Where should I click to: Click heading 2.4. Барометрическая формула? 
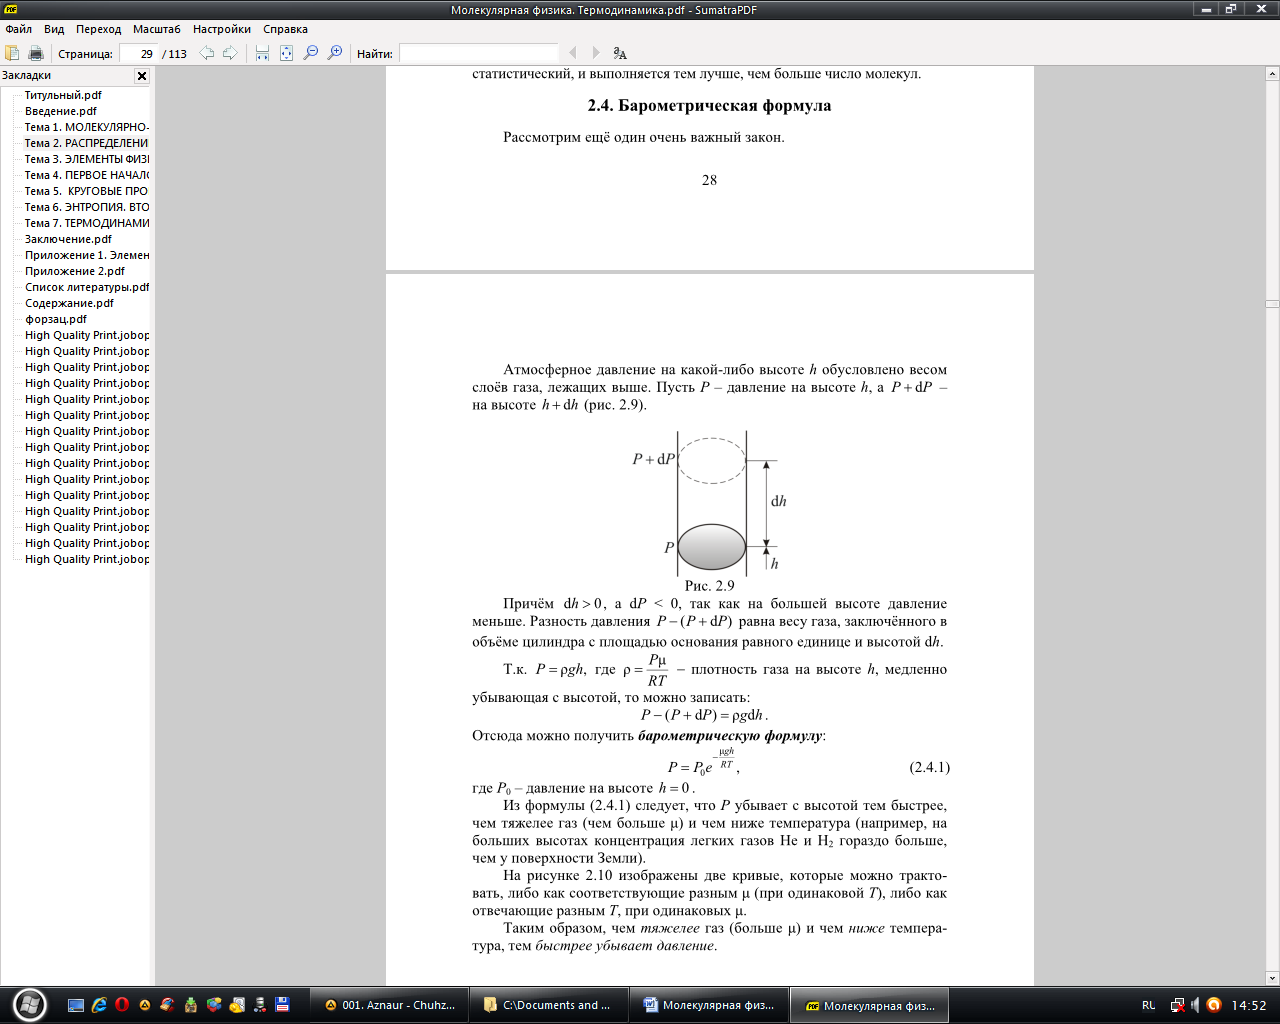point(709,105)
